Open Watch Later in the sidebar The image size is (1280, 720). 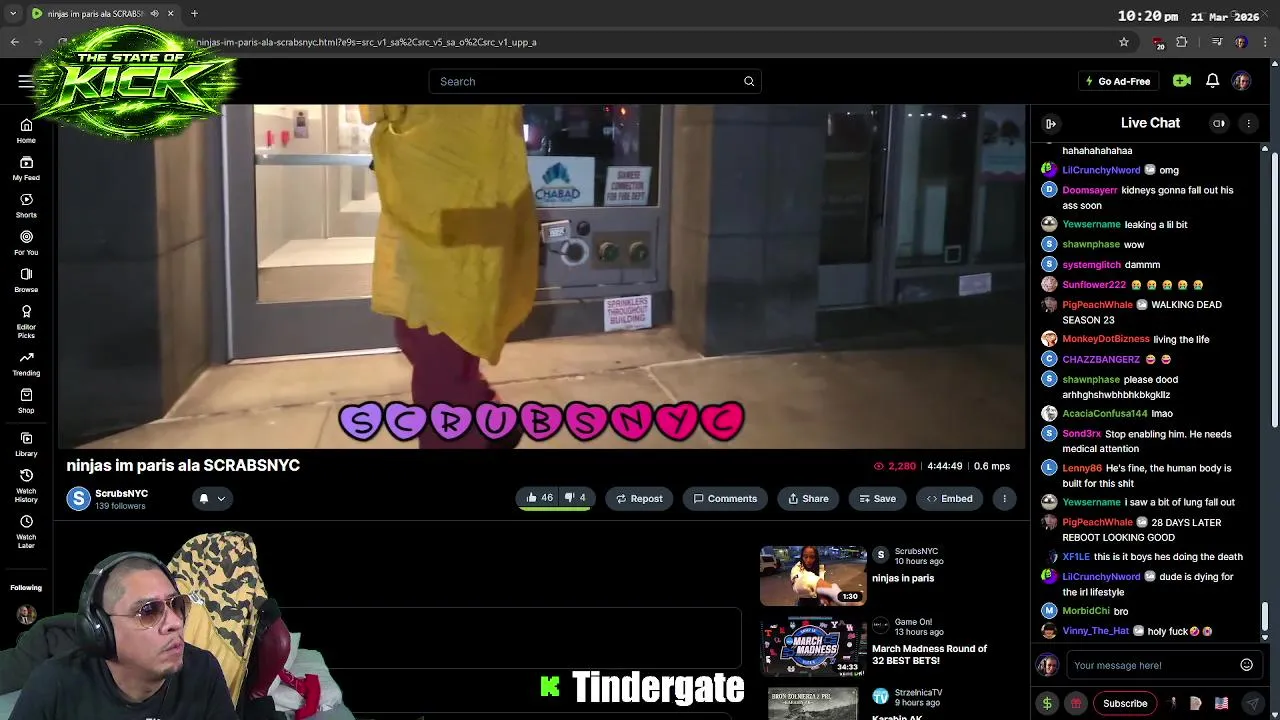pos(26,531)
